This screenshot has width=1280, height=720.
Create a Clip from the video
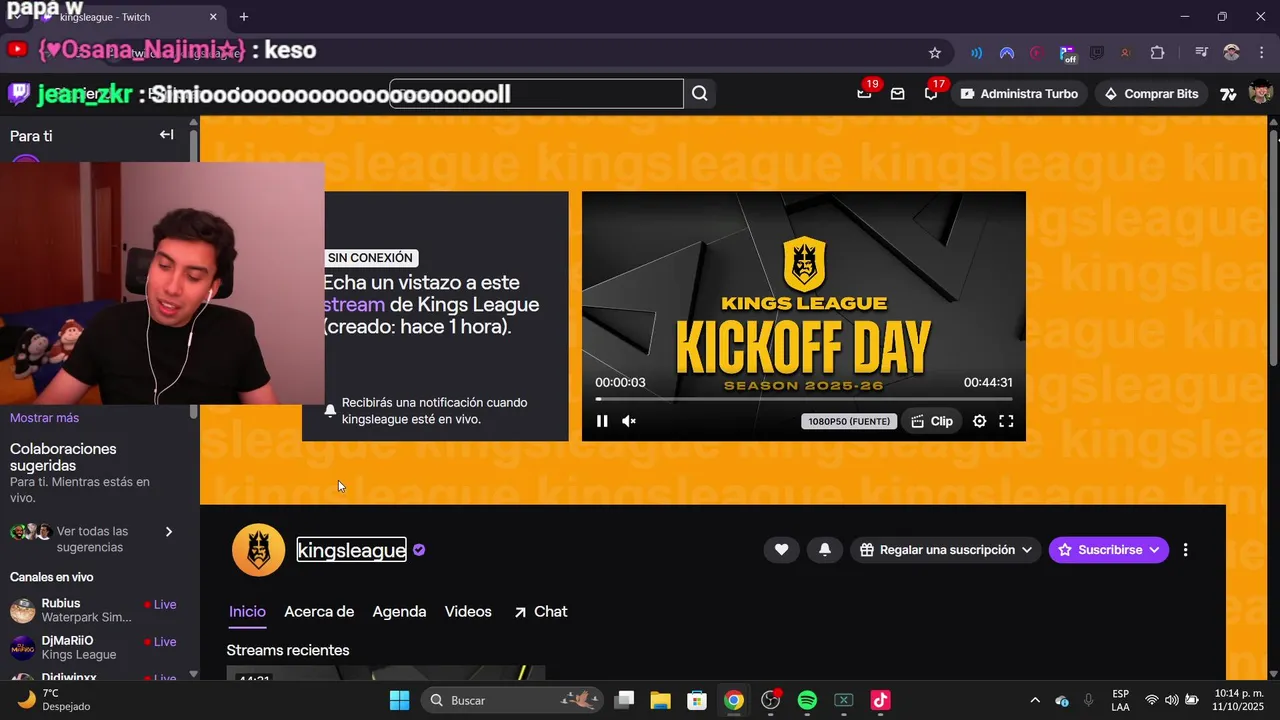click(x=931, y=421)
